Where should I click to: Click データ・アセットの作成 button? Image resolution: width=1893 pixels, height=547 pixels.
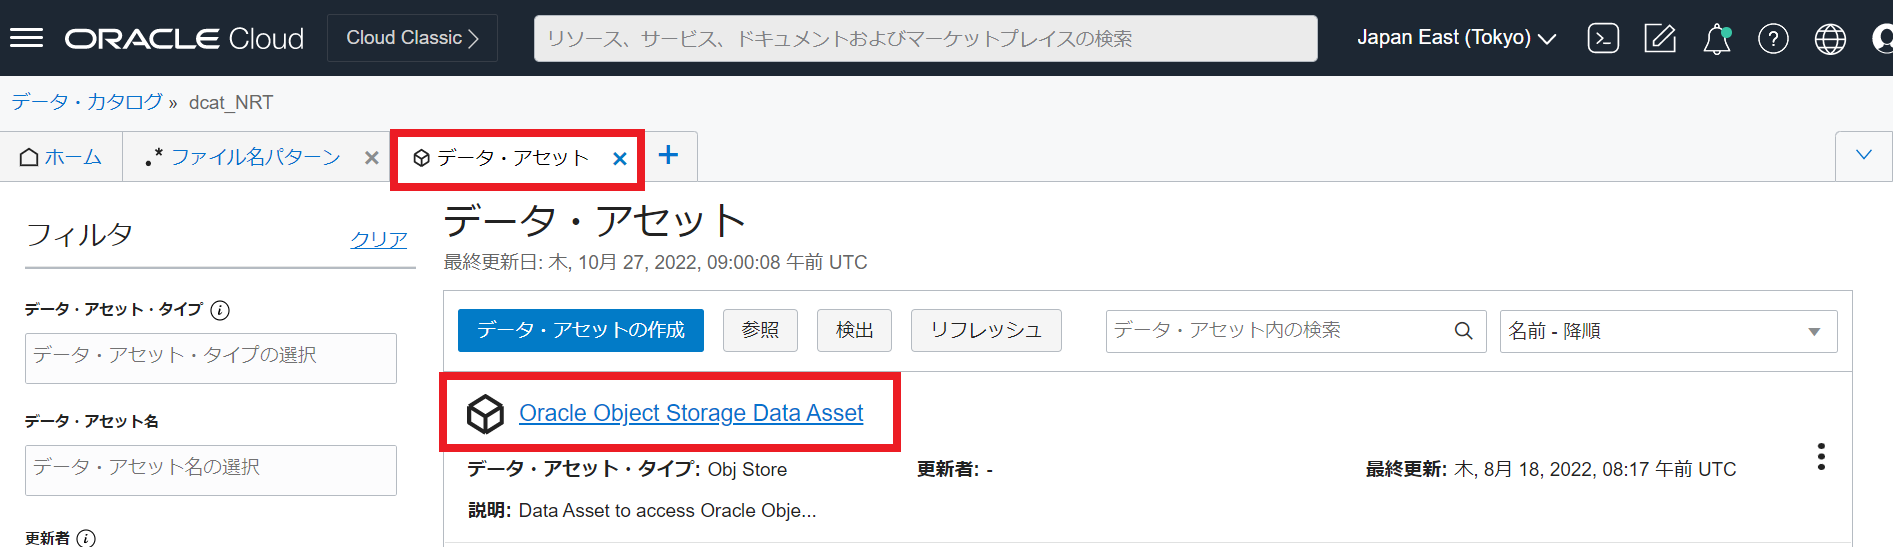[x=580, y=330]
